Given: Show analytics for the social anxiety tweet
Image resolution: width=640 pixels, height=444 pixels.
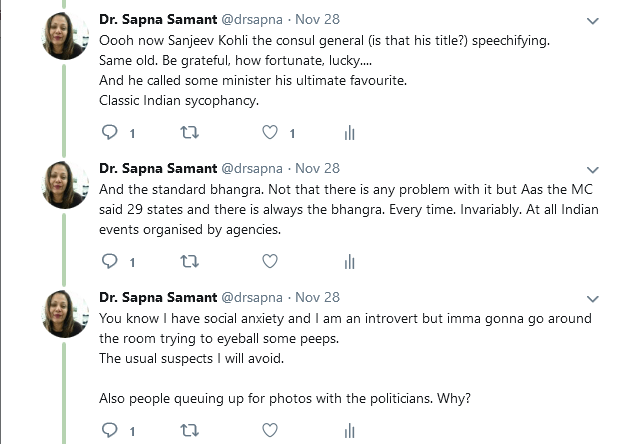Looking at the screenshot, I should (x=349, y=431).
